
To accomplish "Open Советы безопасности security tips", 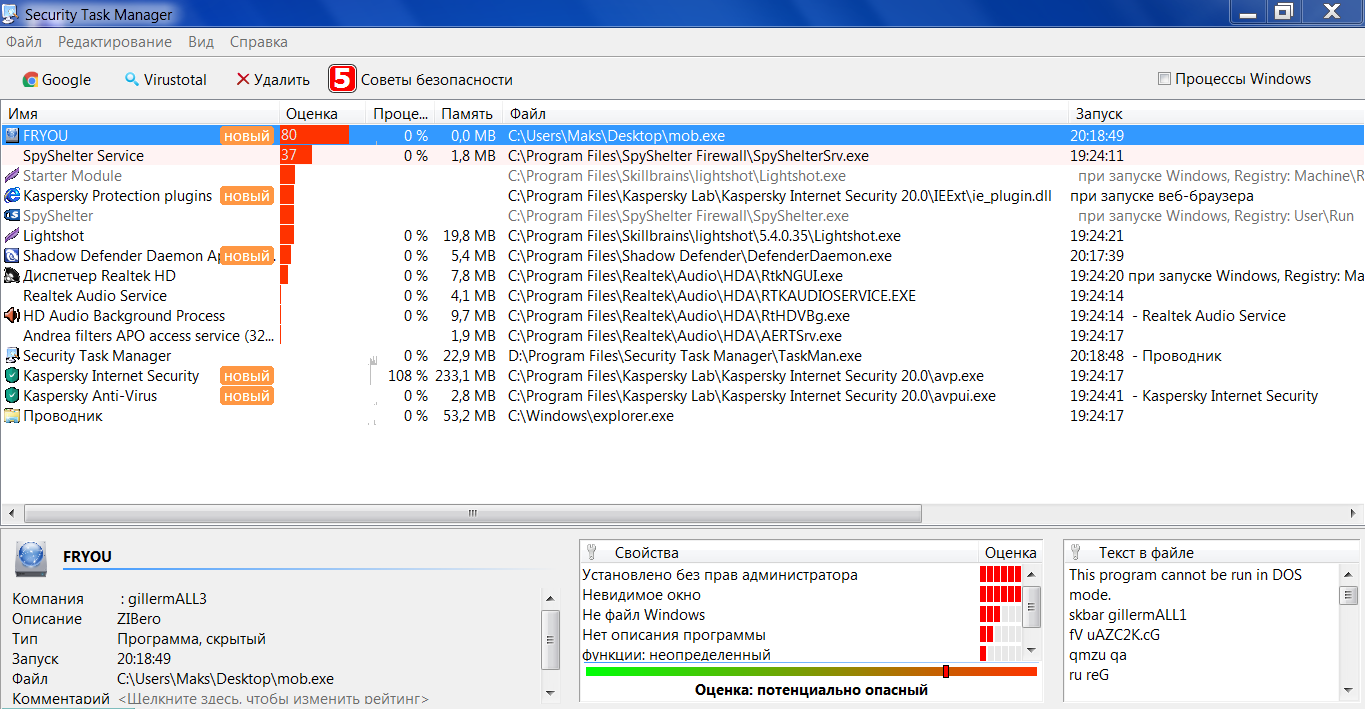I will (x=436, y=80).
